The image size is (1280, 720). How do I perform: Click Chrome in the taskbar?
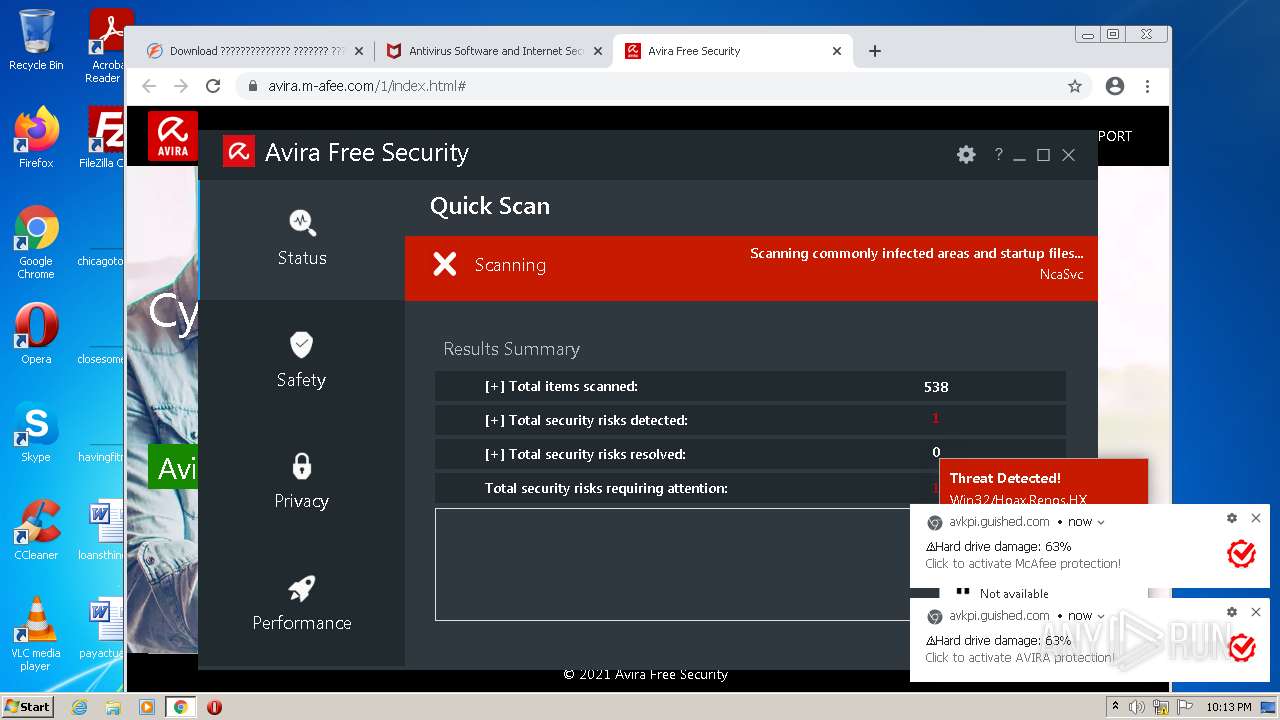coord(180,707)
